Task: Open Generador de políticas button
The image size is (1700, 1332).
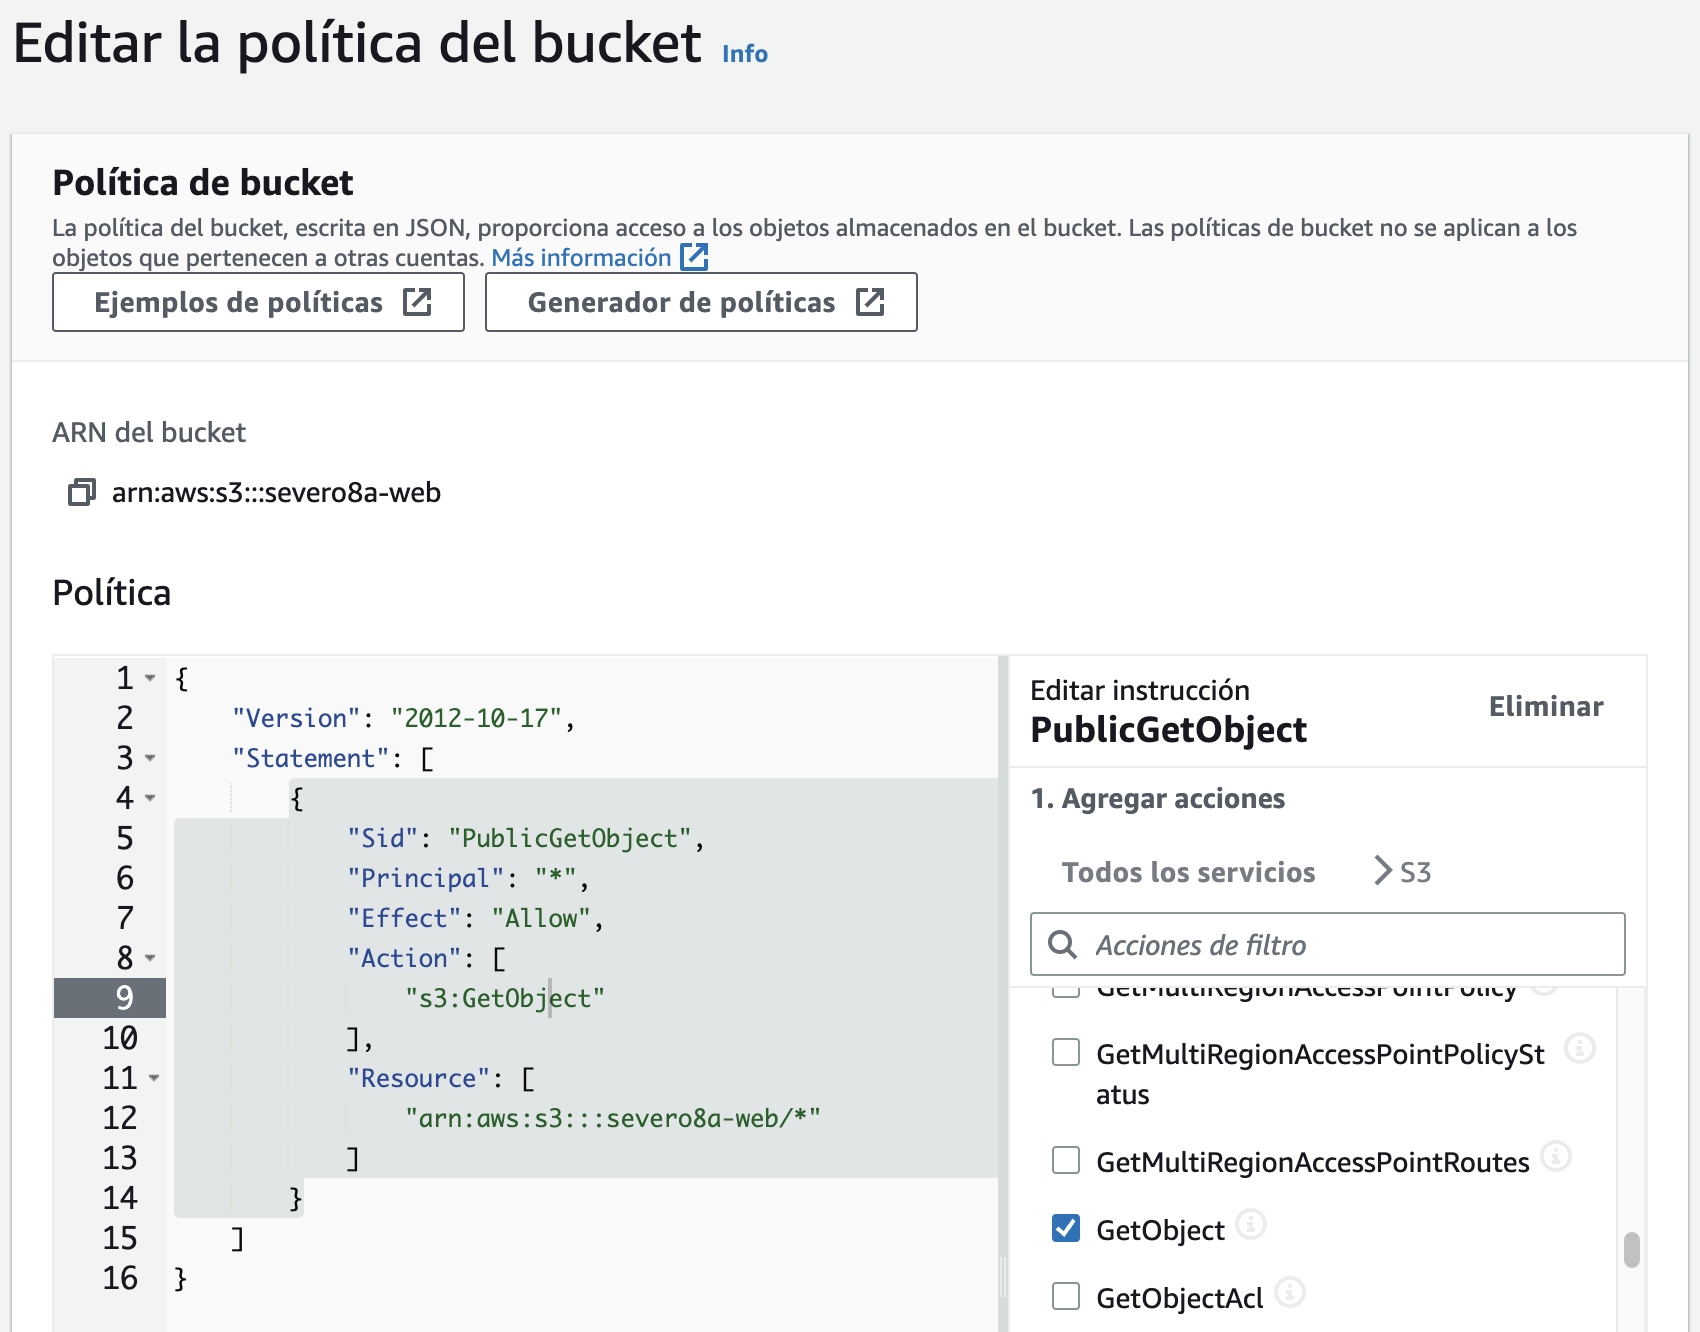Action: pos(701,302)
